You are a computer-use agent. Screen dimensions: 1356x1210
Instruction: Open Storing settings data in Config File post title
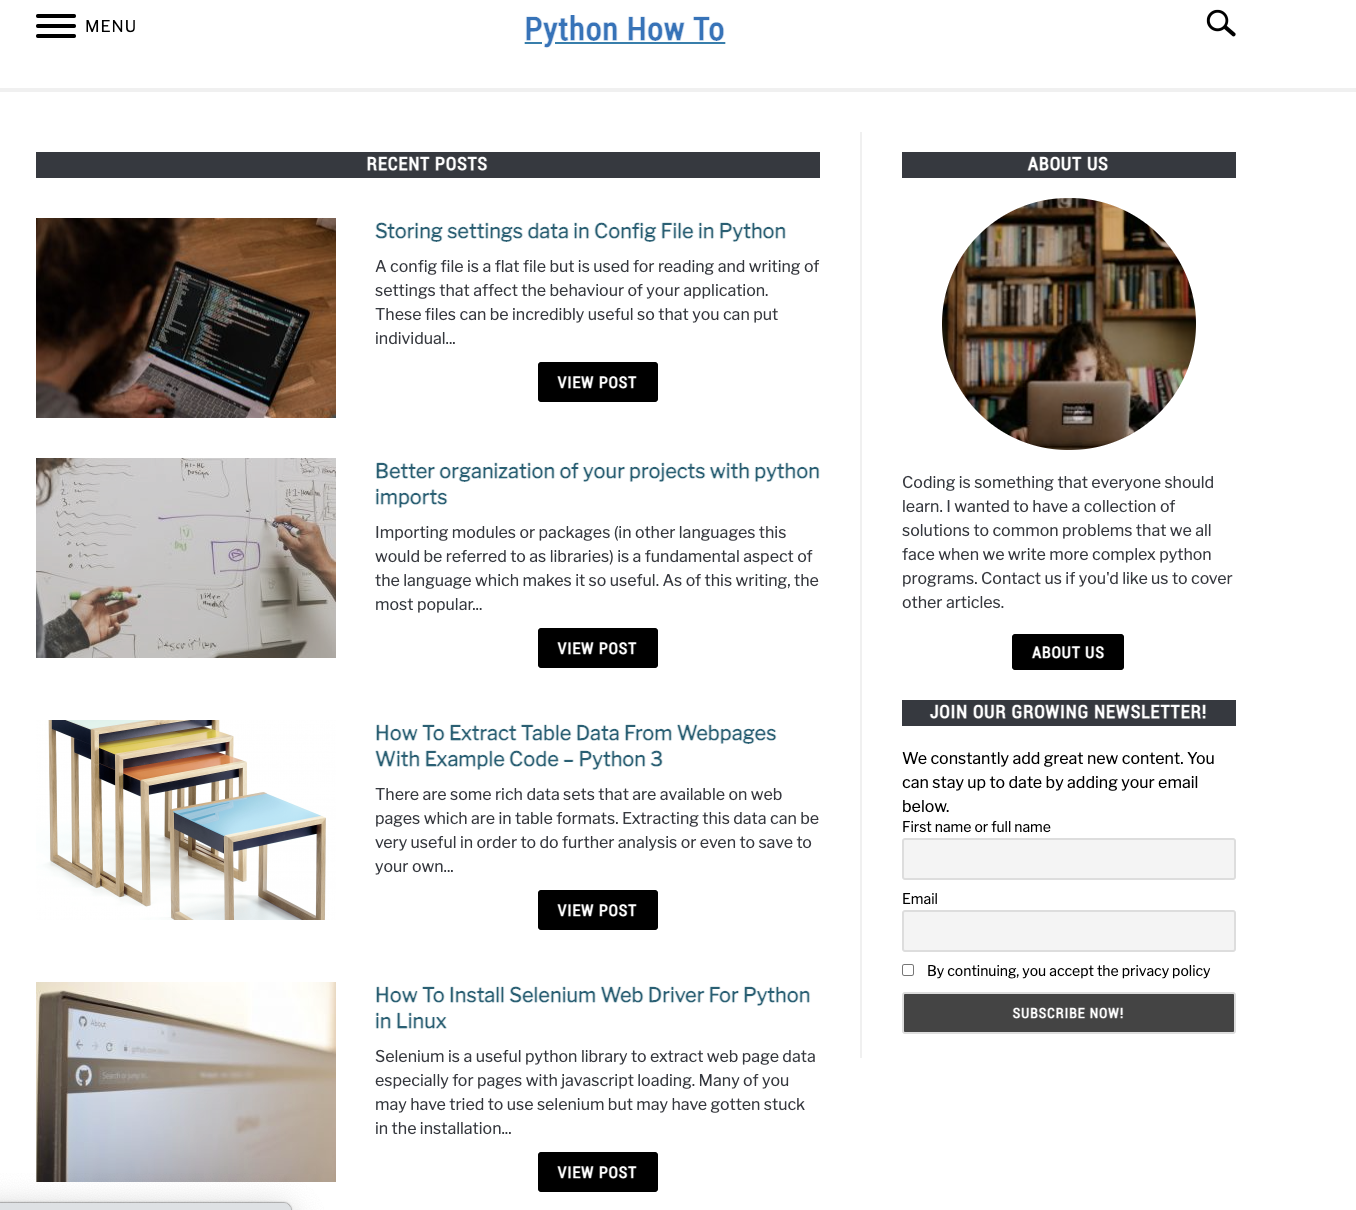pyautogui.click(x=580, y=231)
